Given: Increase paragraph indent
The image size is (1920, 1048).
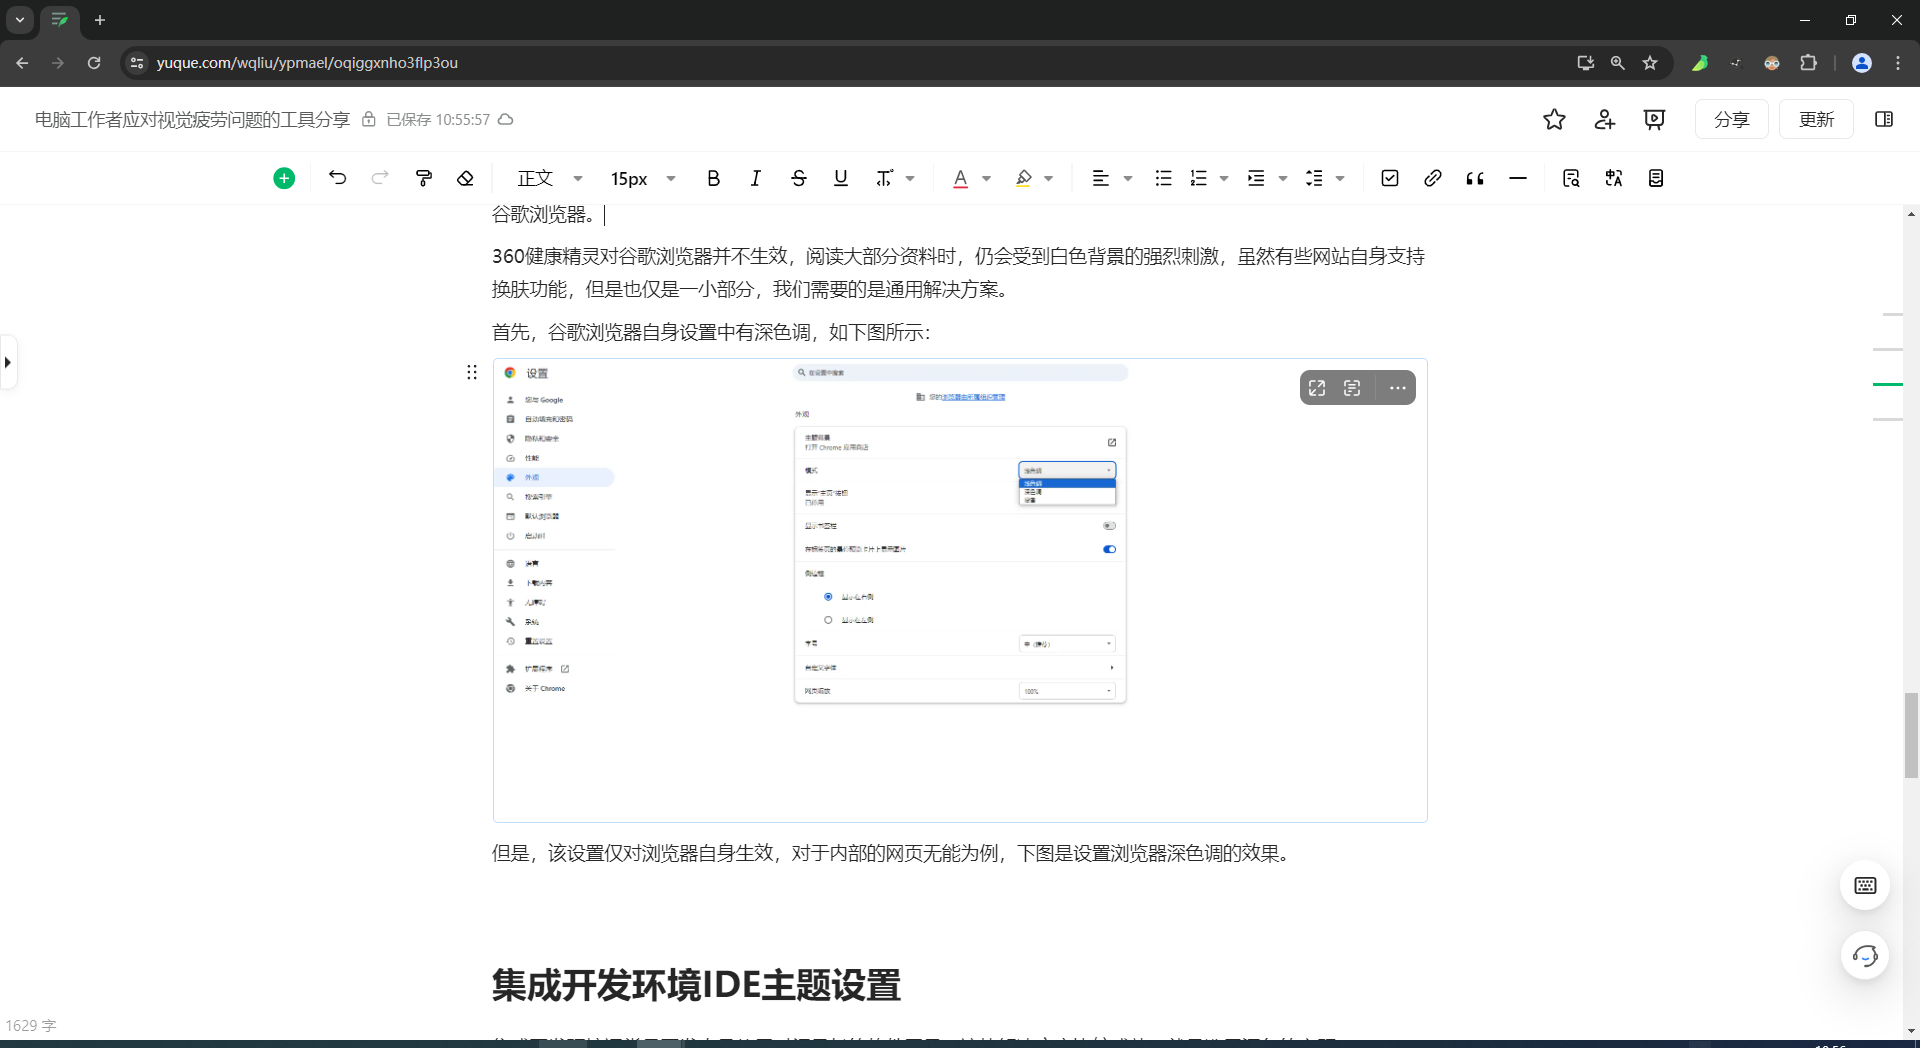Looking at the screenshot, I should coord(1256,178).
